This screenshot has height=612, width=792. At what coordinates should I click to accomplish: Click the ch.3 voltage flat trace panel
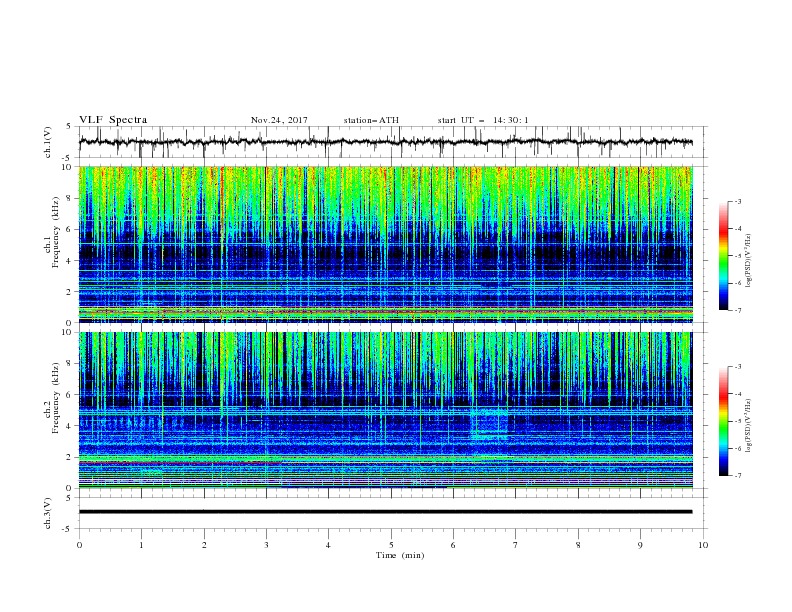pyautogui.click(x=393, y=513)
